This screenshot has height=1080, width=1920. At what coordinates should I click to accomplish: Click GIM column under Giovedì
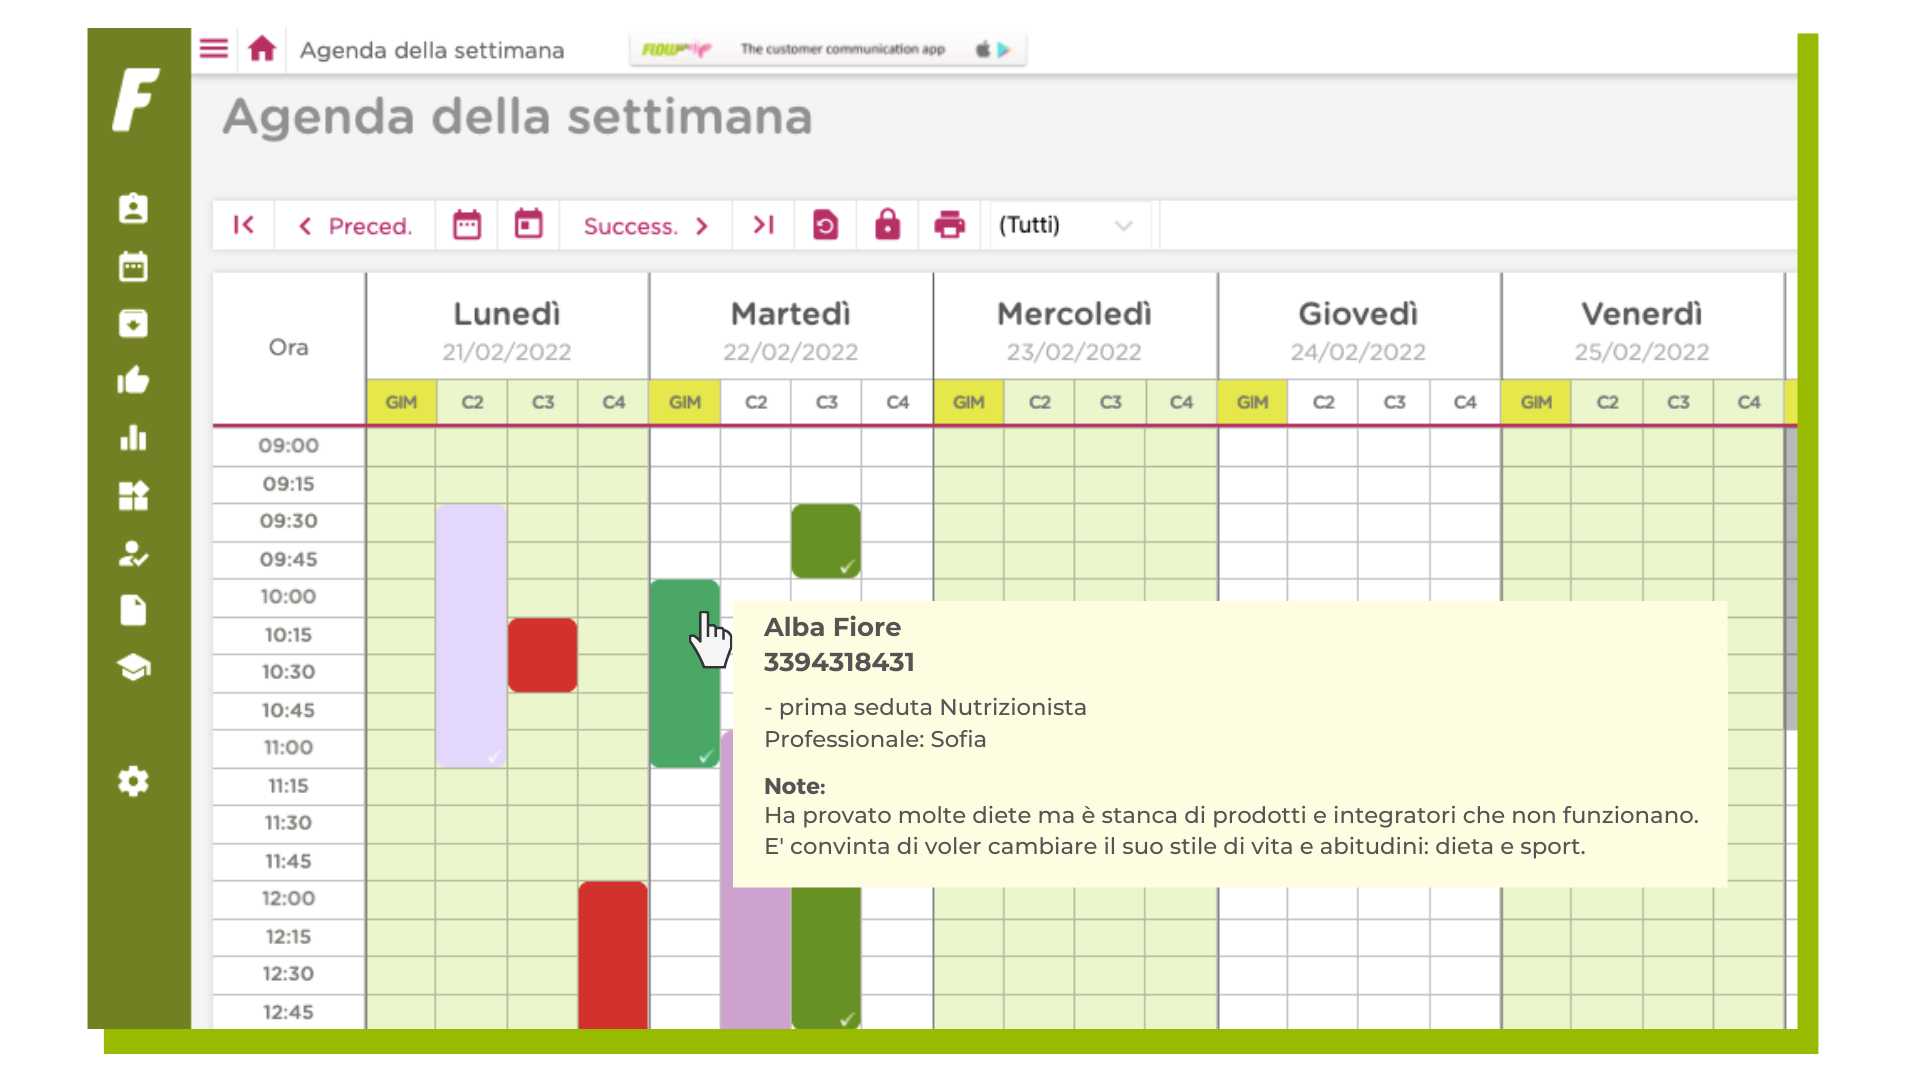1253,402
